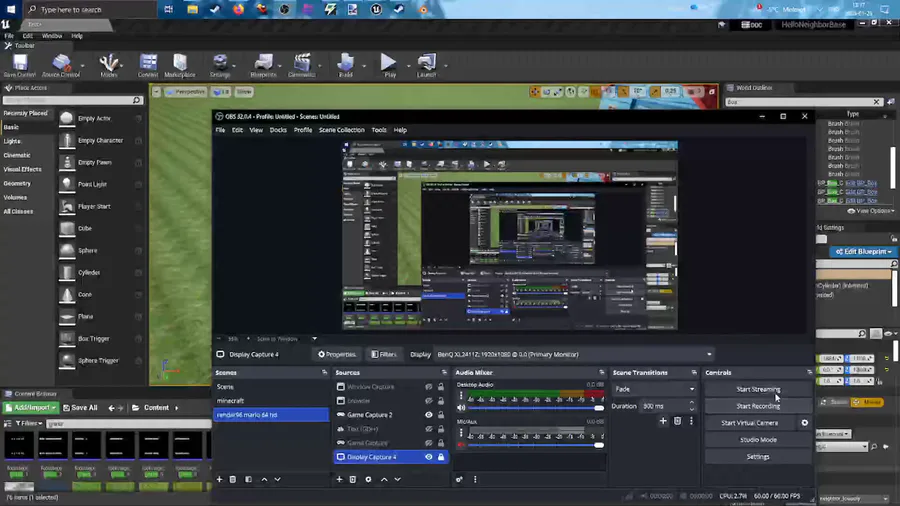Open source properties gear icon below Sources list
The width and height of the screenshot is (900, 506).
(x=368, y=479)
